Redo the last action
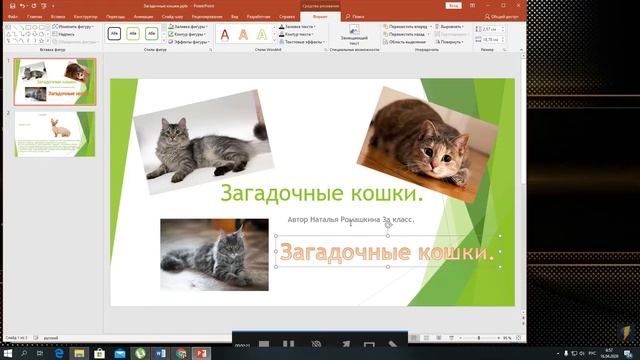 coord(33,6)
